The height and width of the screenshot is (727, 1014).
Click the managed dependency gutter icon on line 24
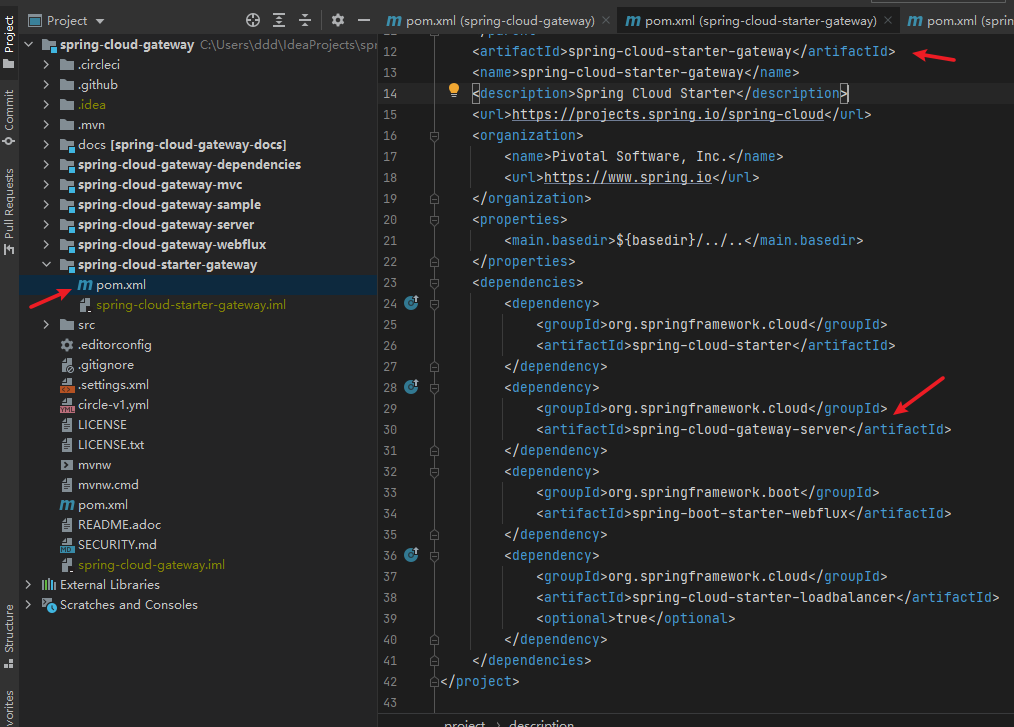tap(410, 303)
